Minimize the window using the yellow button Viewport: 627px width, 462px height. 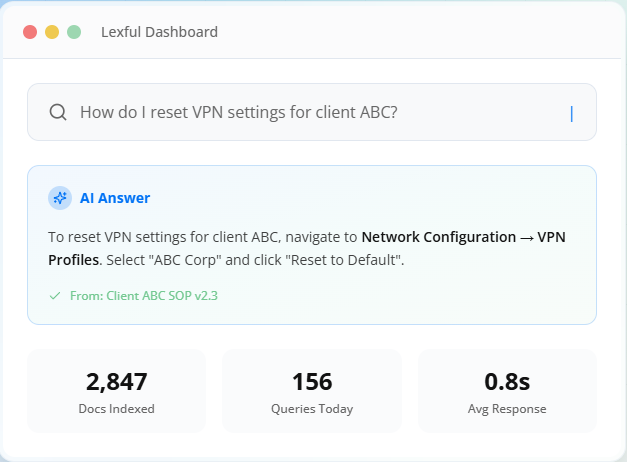[52, 32]
